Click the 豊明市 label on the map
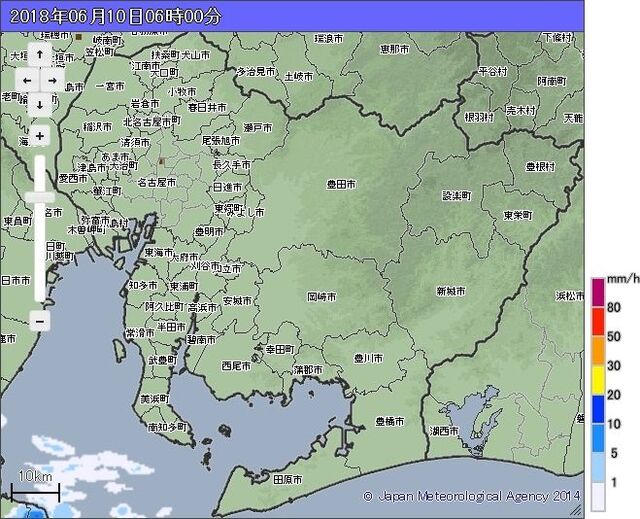The height and width of the screenshot is (519, 640). [x=209, y=232]
